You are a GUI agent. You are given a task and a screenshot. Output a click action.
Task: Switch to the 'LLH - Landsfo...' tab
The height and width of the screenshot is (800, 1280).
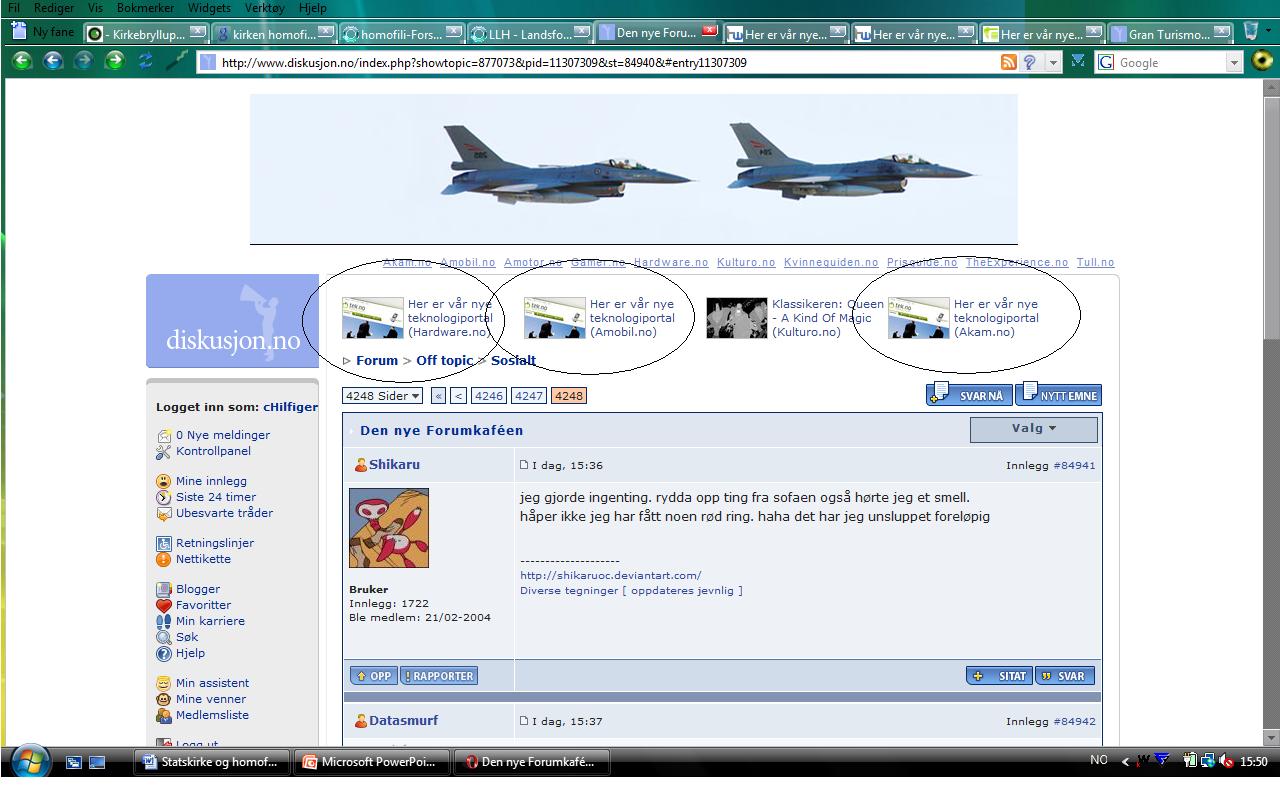click(x=529, y=33)
